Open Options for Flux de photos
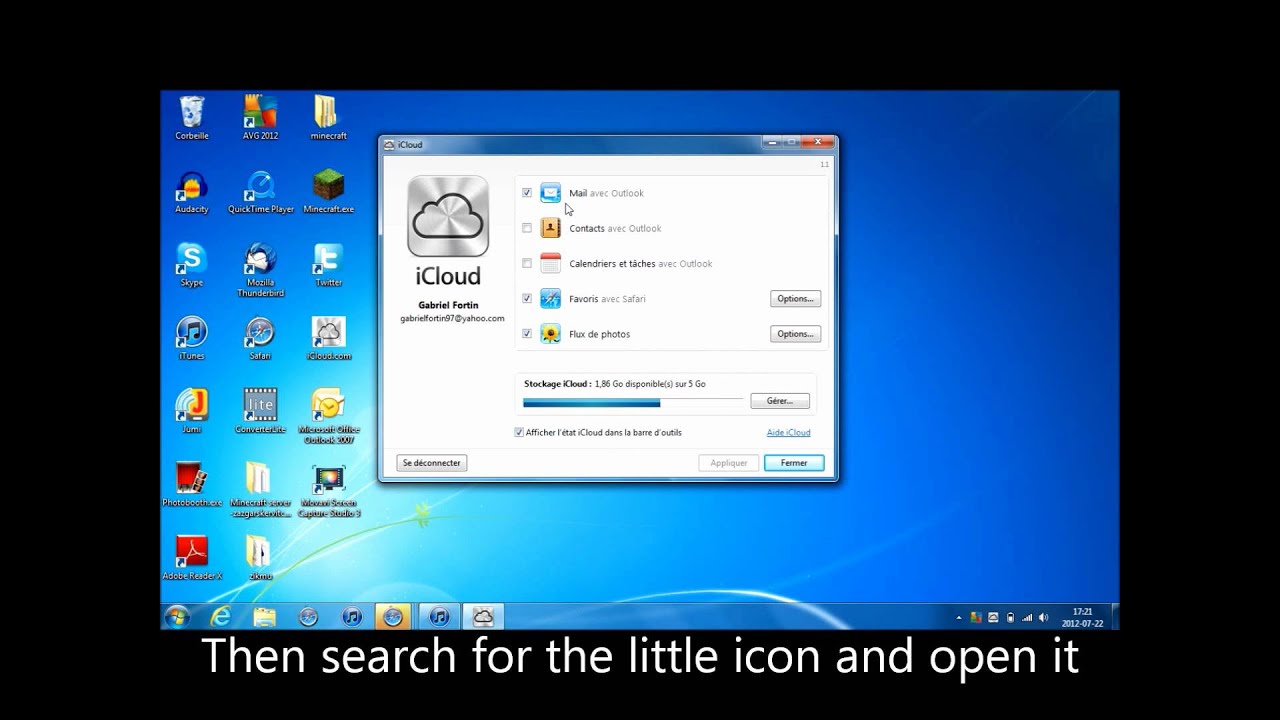The image size is (1280, 720). [x=795, y=334]
